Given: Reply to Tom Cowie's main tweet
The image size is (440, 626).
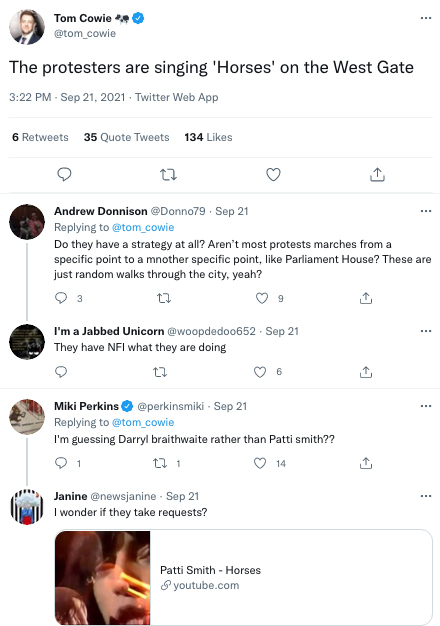Looking at the screenshot, I should coord(64,174).
